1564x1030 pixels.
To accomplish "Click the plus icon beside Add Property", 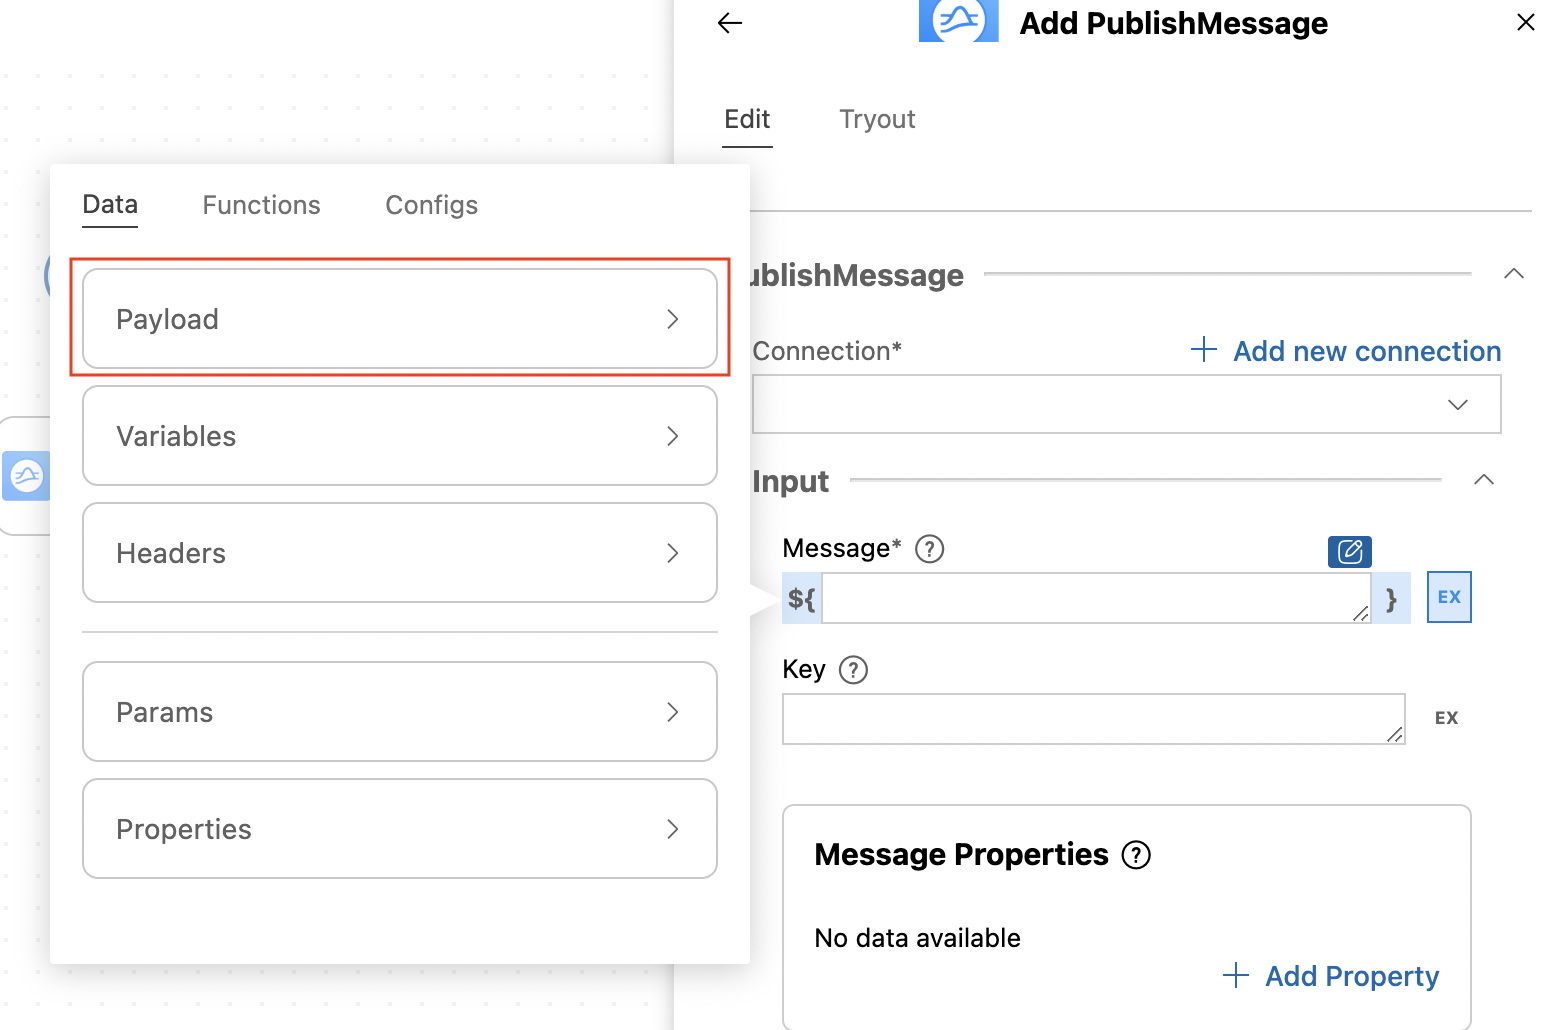I will pyautogui.click(x=1236, y=975).
